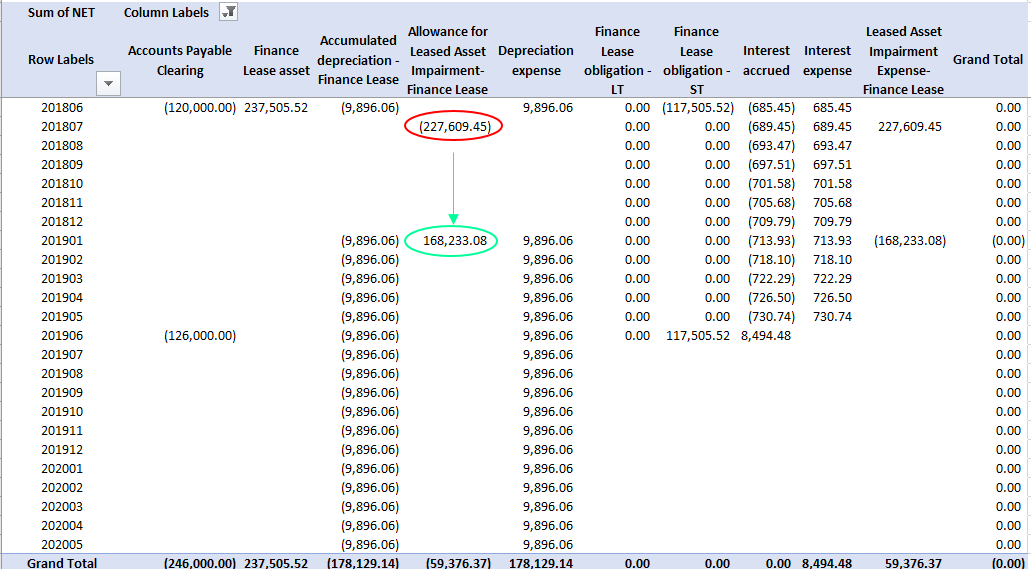This screenshot has height=569, width=1031.
Task: Click the 8,494.48 interest accrued cell in 201906
Action: (767, 335)
